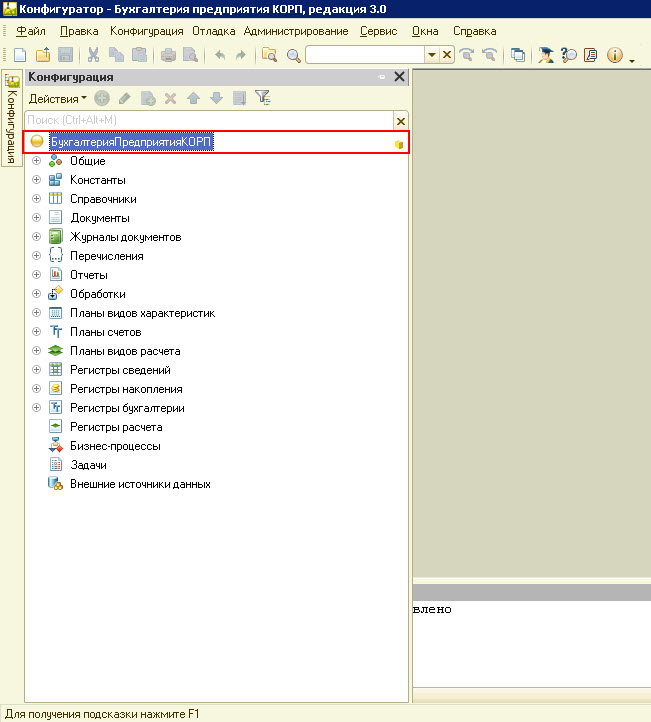
Task: Open the Справка menu
Action: click(475, 31)
